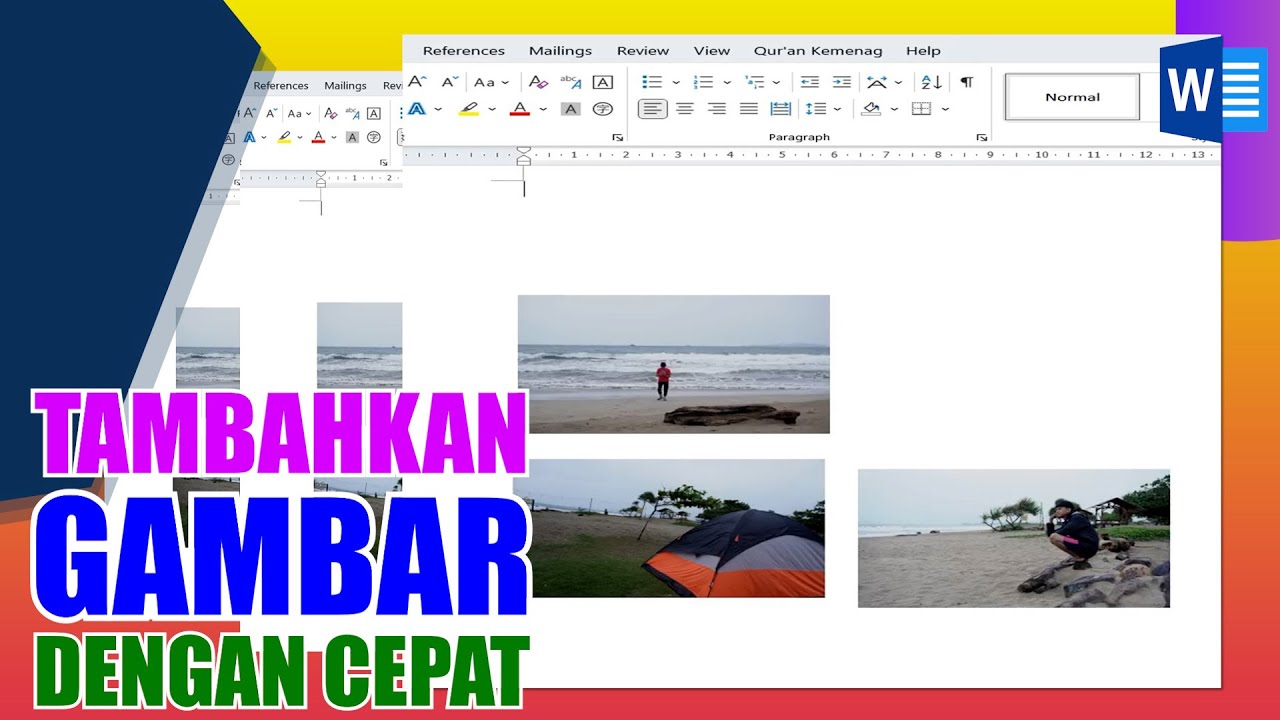Expand Multilevel List dropdown arrow
Image resolution: width=1280 pixels, height=720 pixels.
(x=777, y=82)
